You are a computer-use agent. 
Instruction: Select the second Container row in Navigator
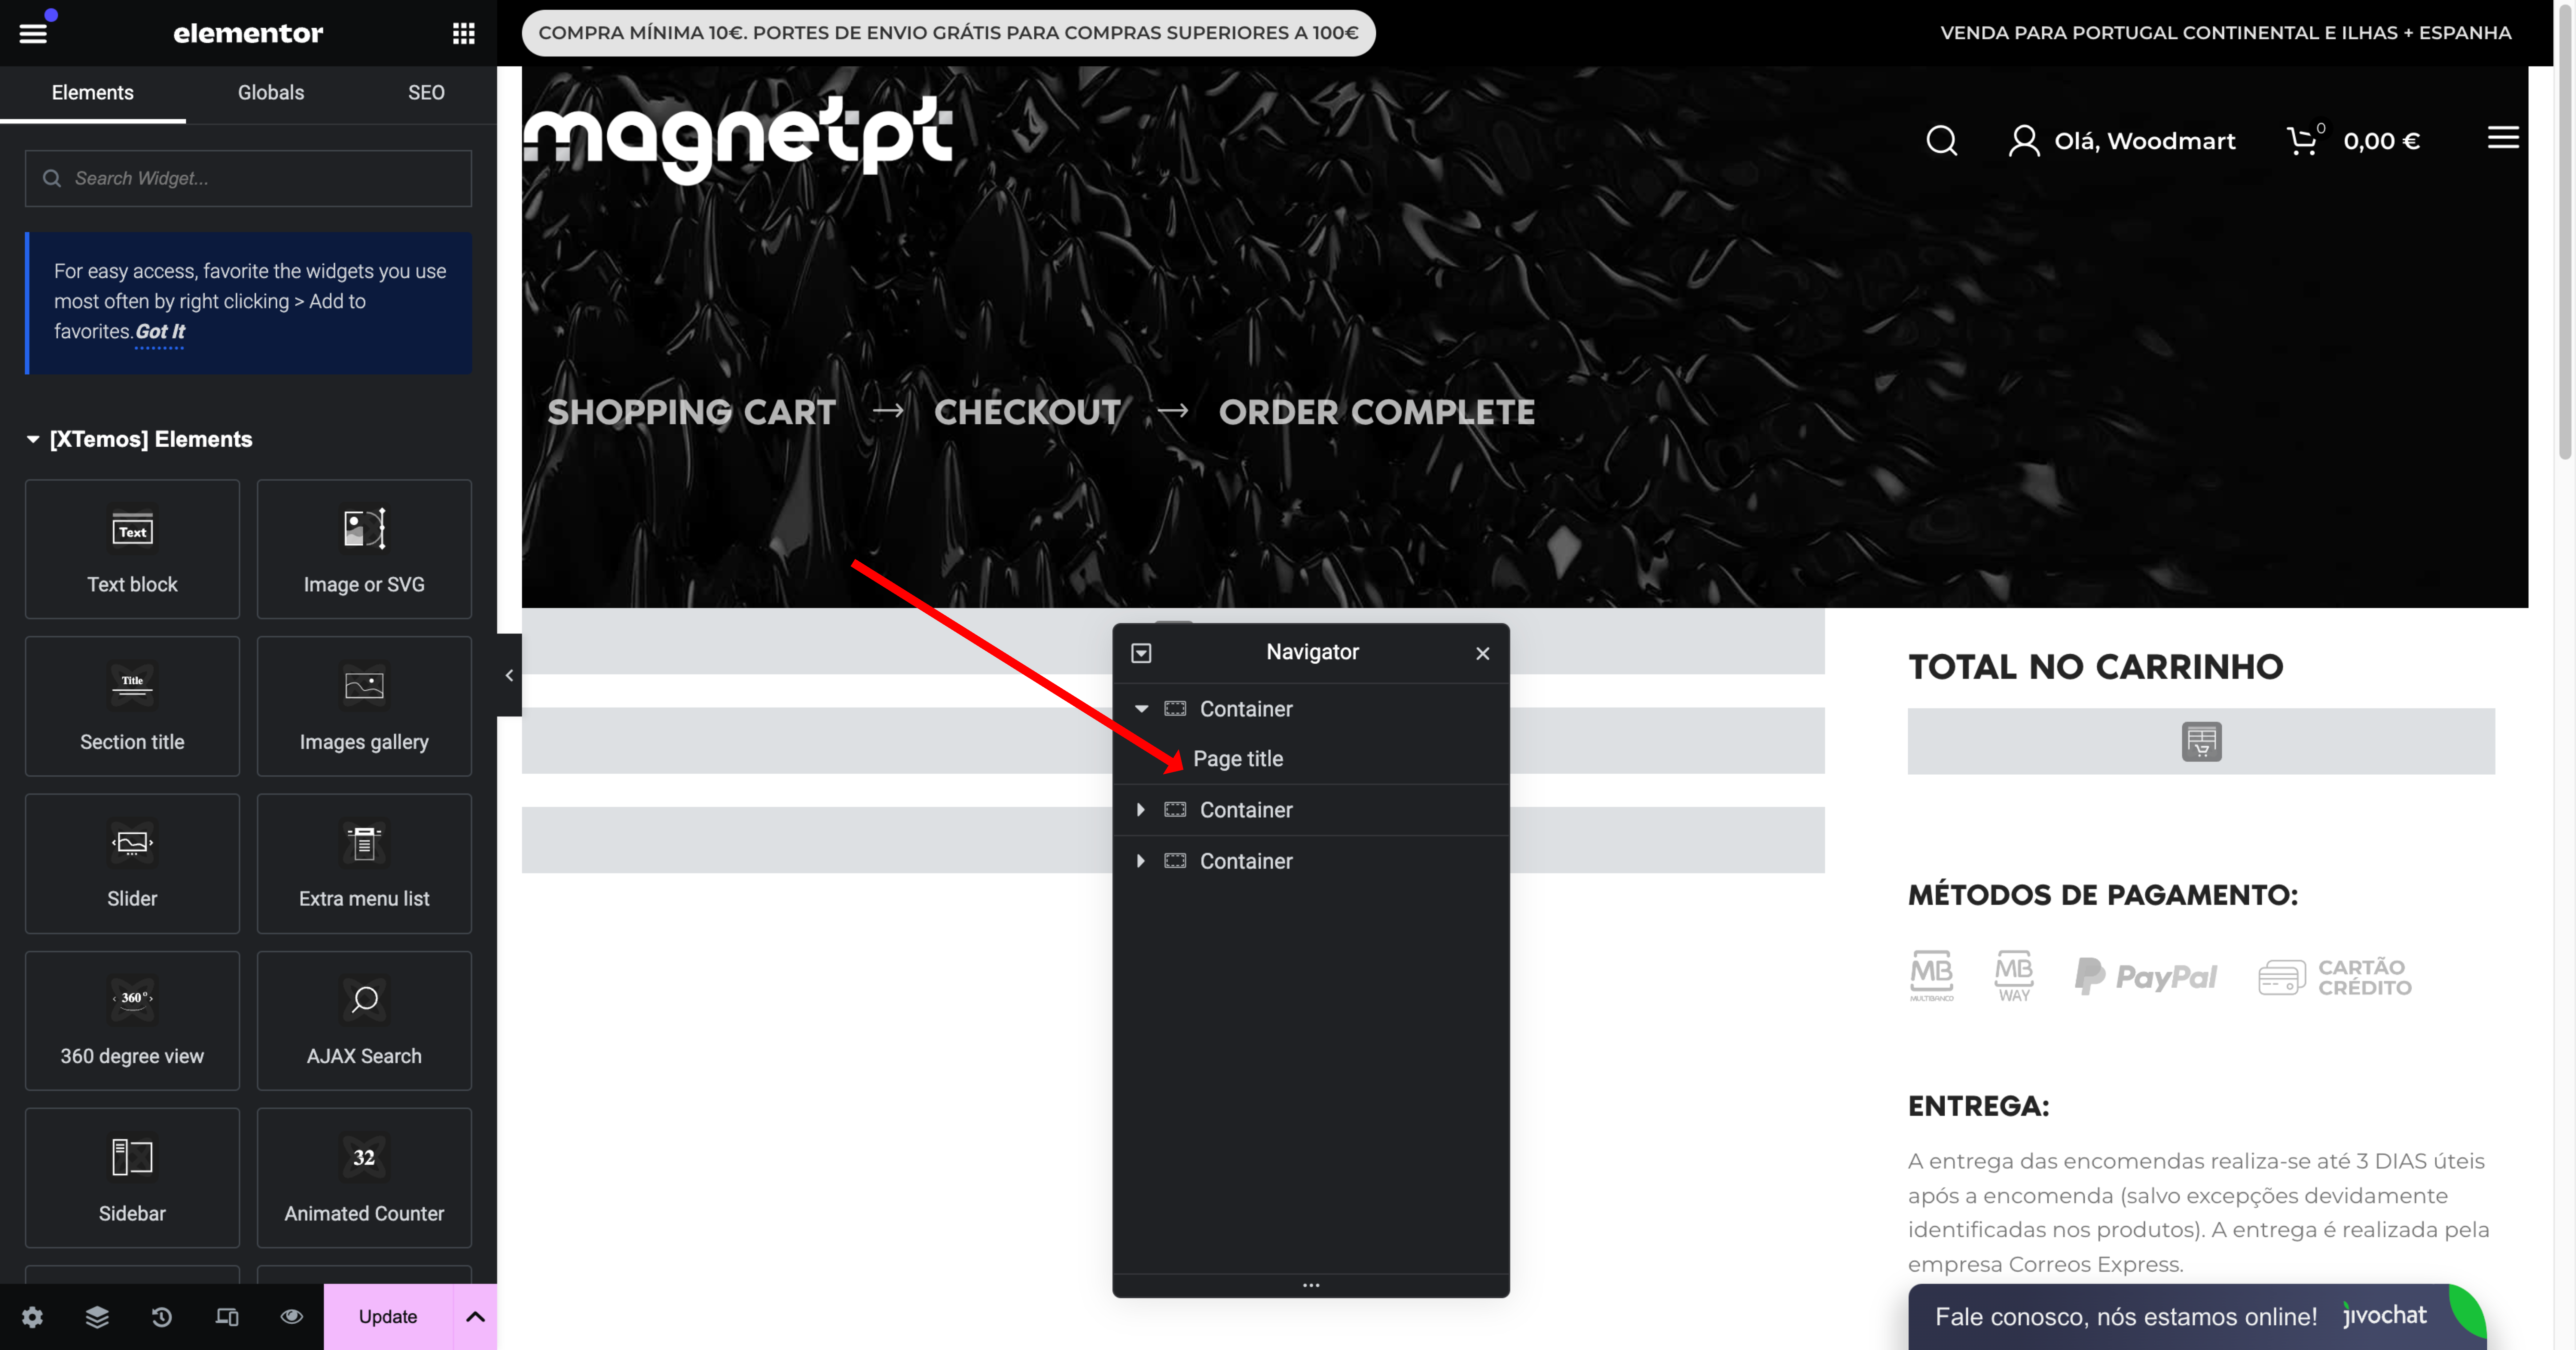pyautogui.click(x=1311, y=810)
